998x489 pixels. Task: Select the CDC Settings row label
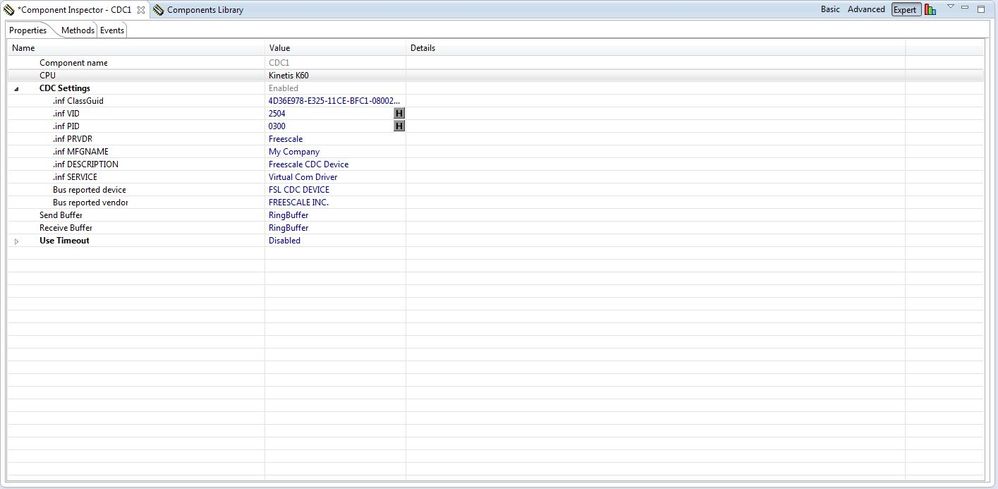64,89
